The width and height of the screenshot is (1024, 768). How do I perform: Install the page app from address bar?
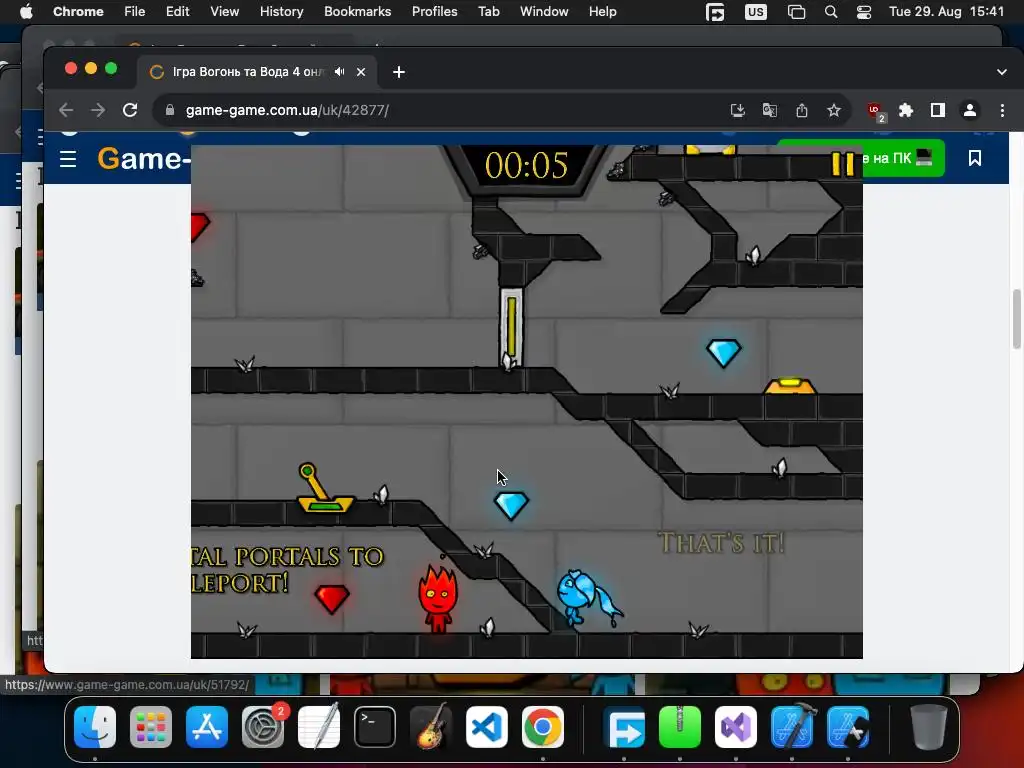tap(737, 110)
